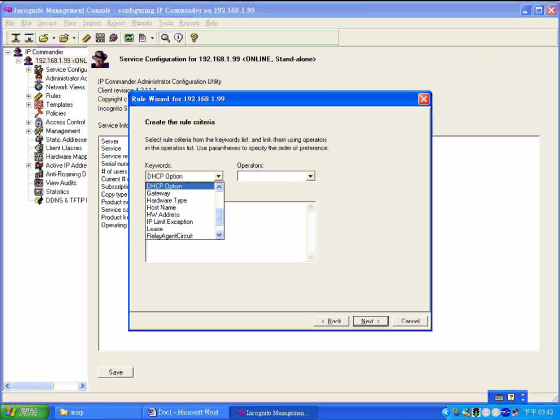Choose Gateway in the Keywords list

(158, 193)
